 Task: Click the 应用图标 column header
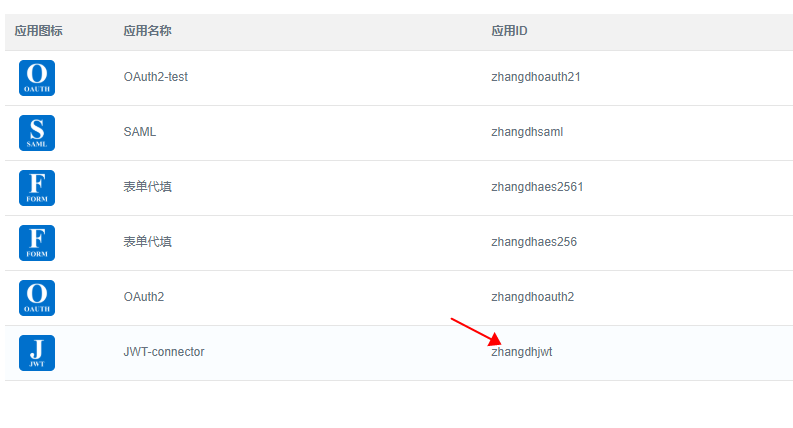[39, 31]
